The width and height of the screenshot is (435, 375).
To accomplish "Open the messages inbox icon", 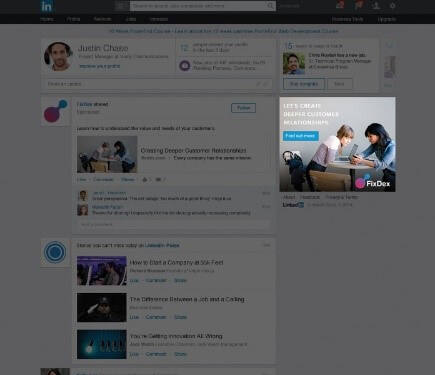I will pos(340,5).
